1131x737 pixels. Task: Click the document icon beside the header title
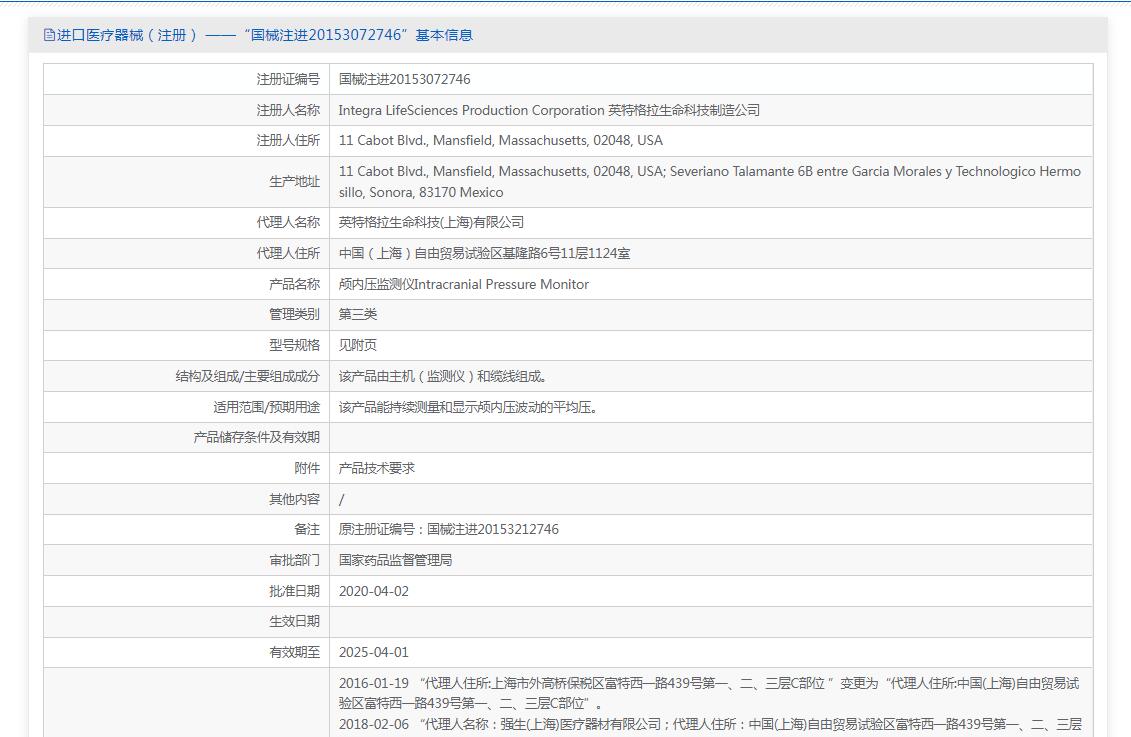(x=49, y=35)
